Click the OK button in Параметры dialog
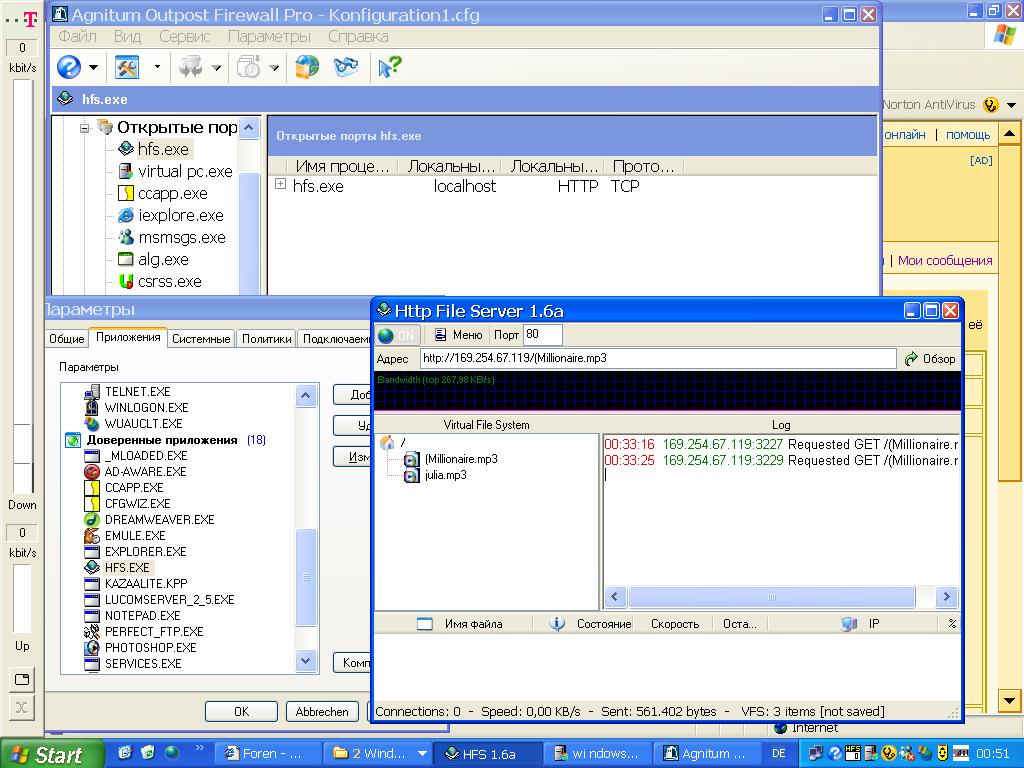 pos(242,711)
